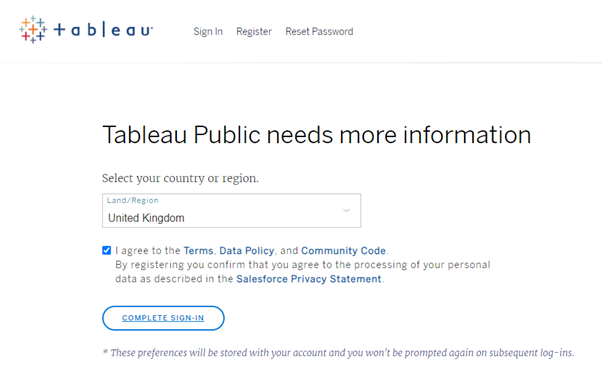The image size is (602, 383).
Task: Click the chevron arrow in country dropdown
Action: (x=346, y=210)
